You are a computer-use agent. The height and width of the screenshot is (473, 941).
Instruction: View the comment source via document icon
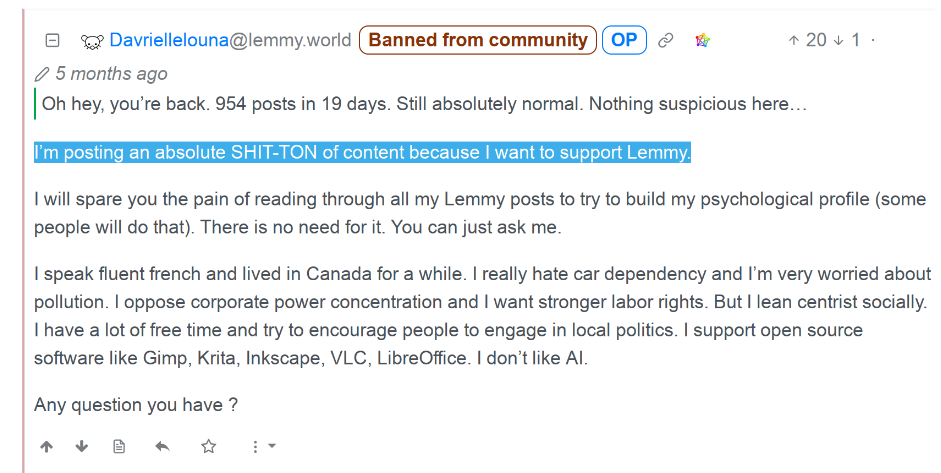pyautogui.click(x=119, y=446)
